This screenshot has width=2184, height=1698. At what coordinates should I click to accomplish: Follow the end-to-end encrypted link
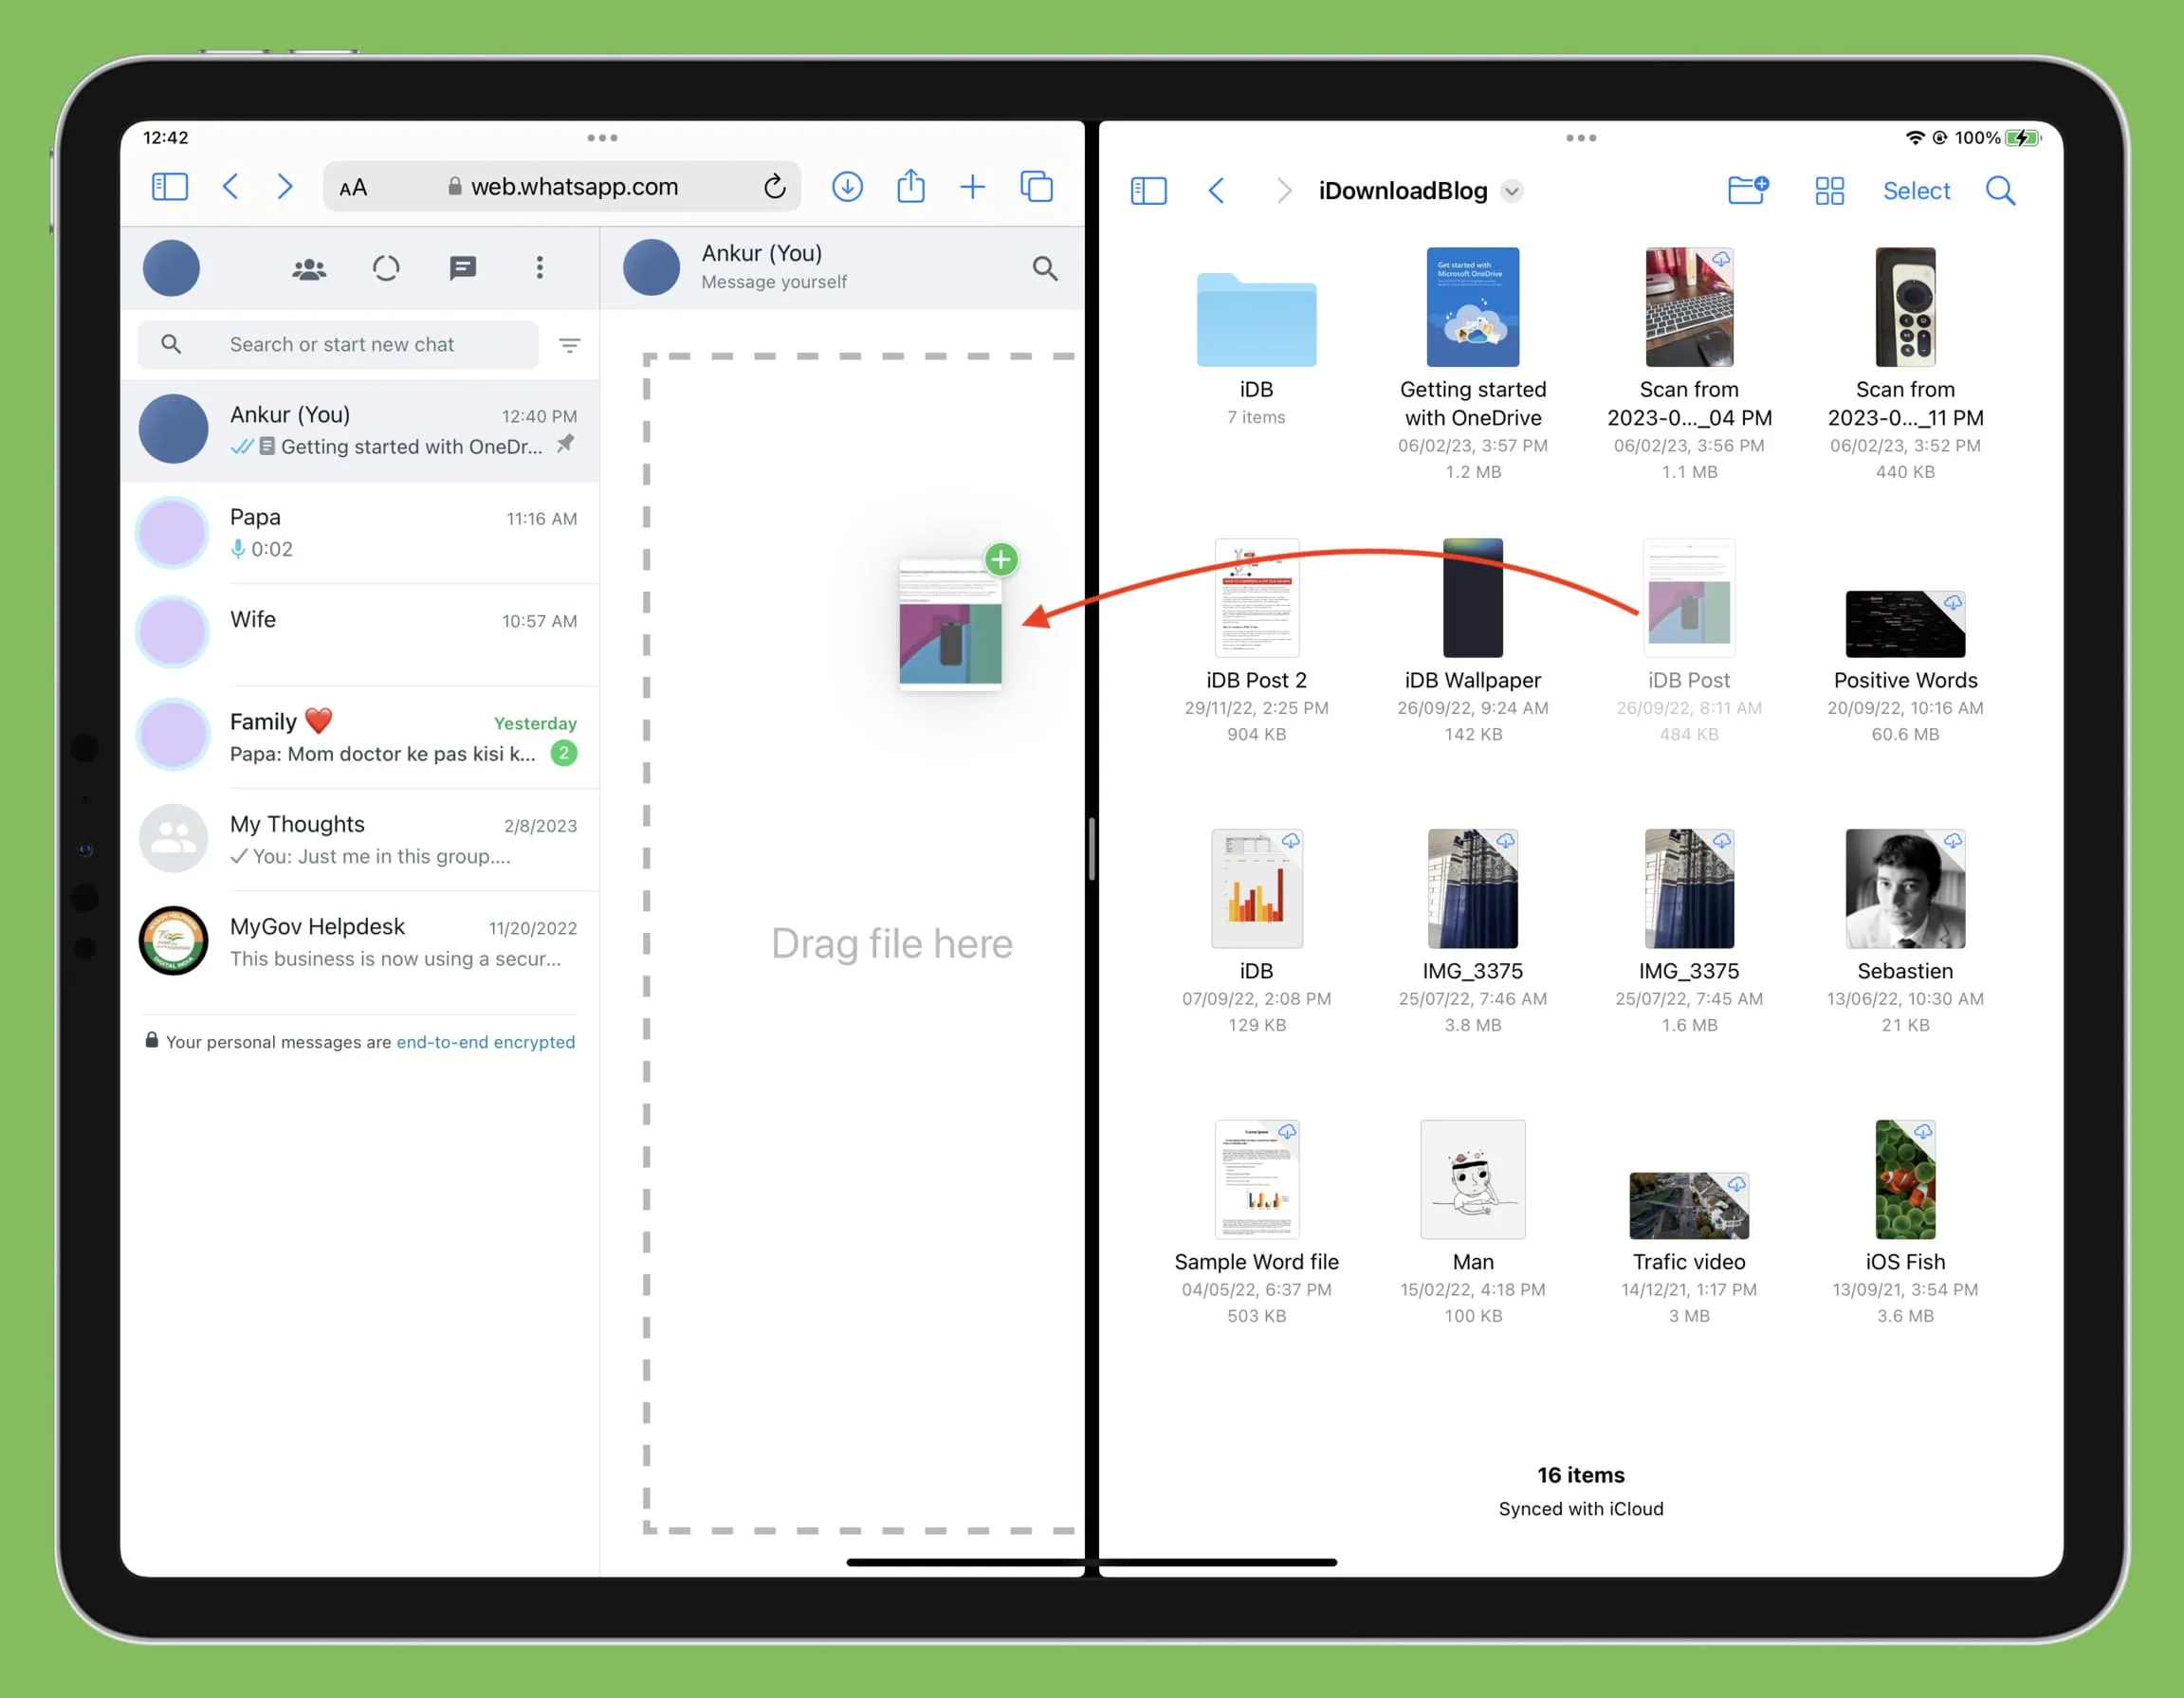pos(486,1042)
